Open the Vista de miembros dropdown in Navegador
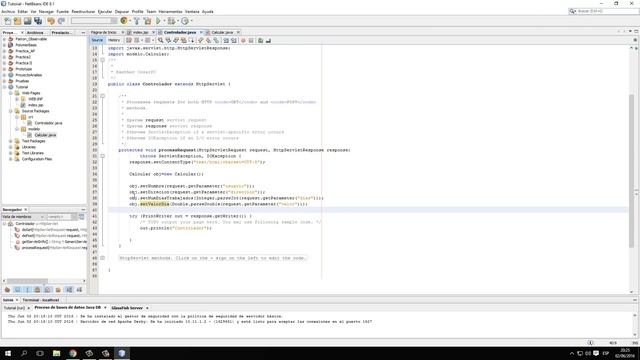Viewport: 640px width, 360px height. coord(23,217)
